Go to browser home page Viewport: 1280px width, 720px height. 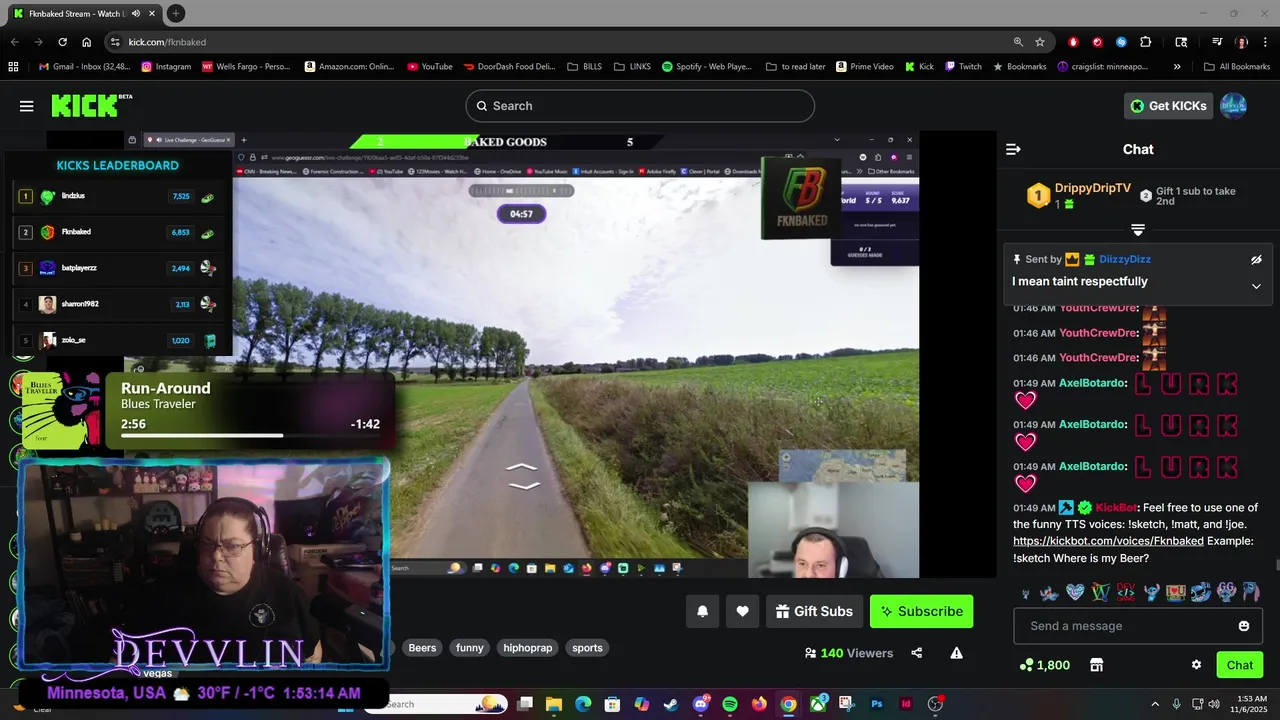pyautogui.click(x=86, y=42)
